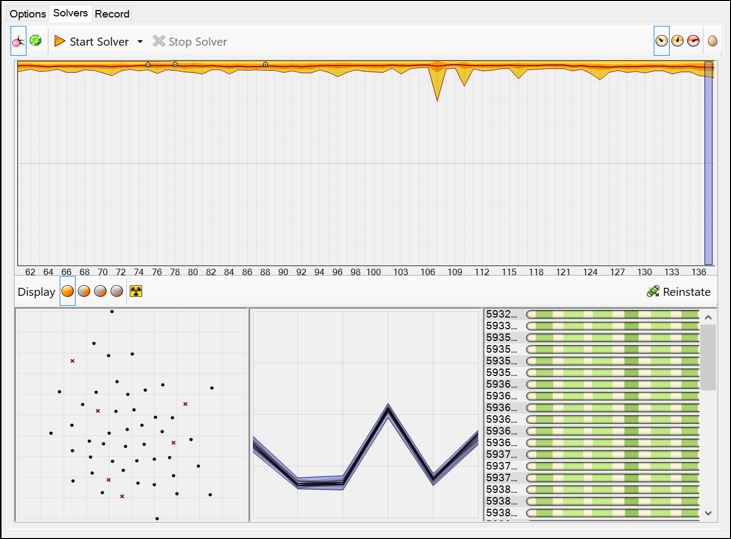Select the green Annealing solver icon
This screenshot has width=731, height=539.
pos(35,41)
